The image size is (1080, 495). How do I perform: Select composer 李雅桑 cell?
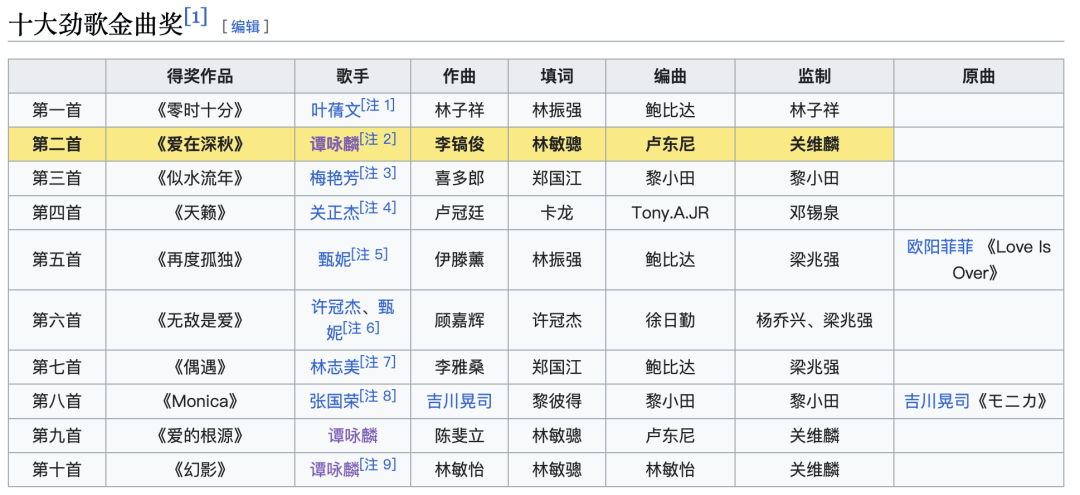tap(459, 368)
